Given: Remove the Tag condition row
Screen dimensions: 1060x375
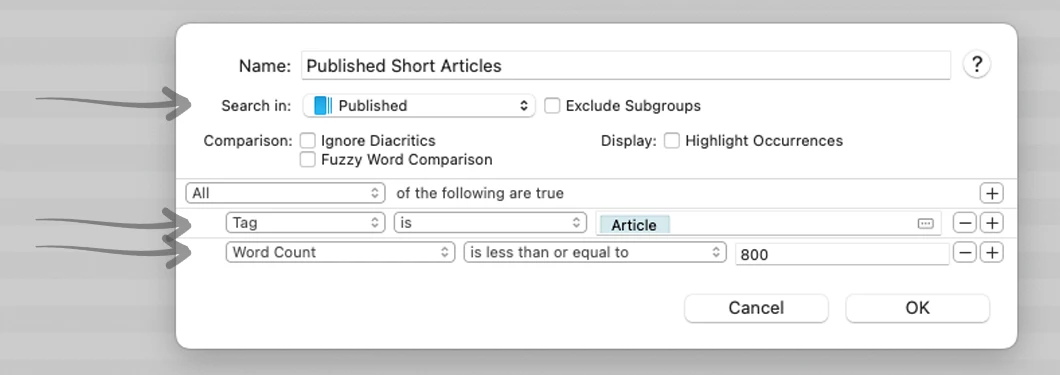Looking at the screenshot, I should click(x=965, y=223).
